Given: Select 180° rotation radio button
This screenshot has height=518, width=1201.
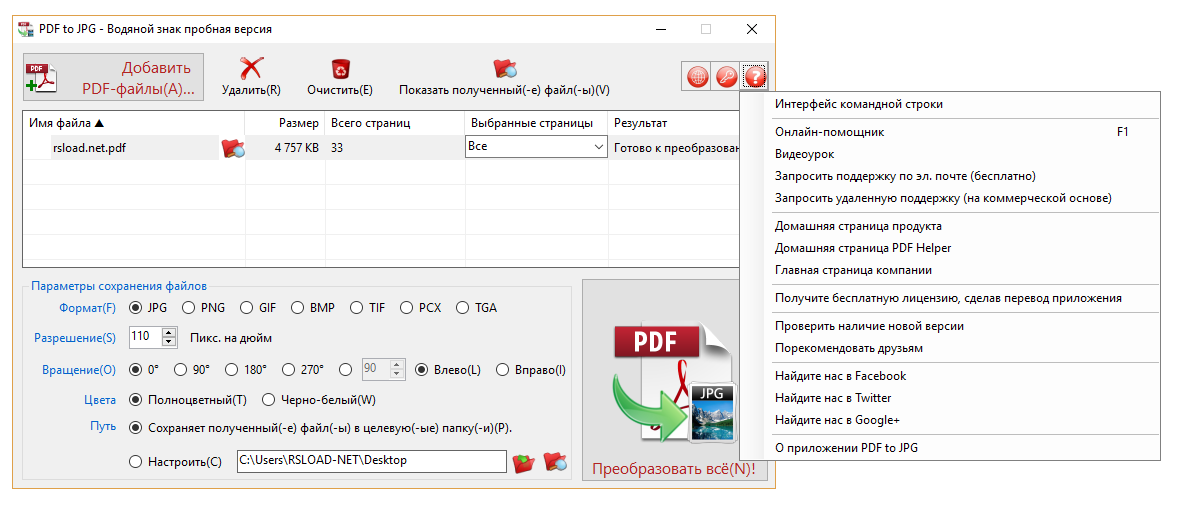Looking at the screenshot, I should (x=234, y=370).
